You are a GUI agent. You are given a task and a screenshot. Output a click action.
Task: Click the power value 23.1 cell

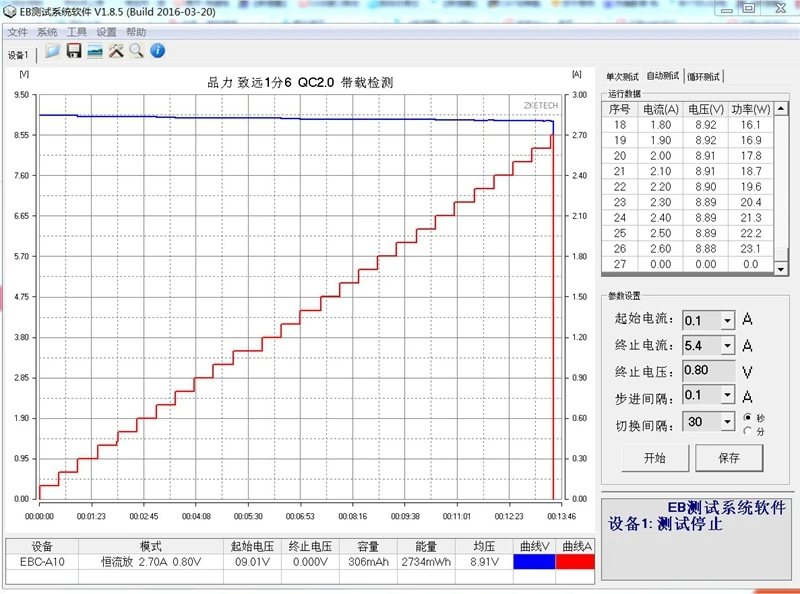click(x=751, y=249)
